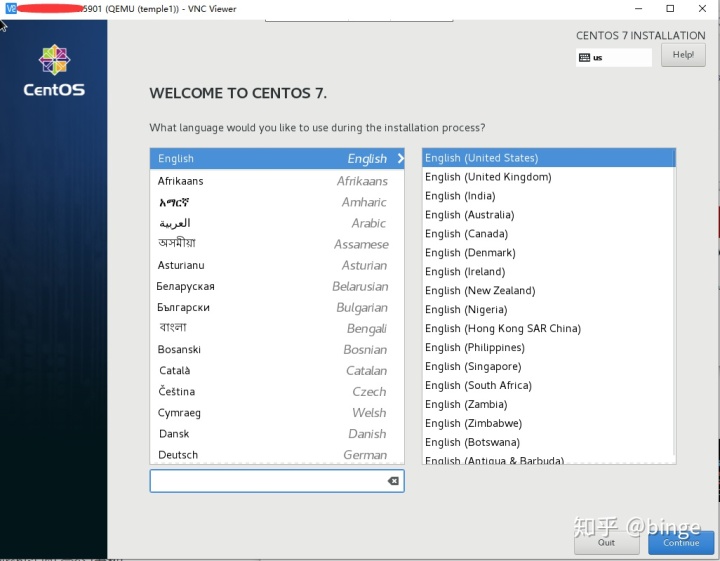Choose English (United Kingdom) locale
This screenshot has width=720, height=561.
pos(548,177)
